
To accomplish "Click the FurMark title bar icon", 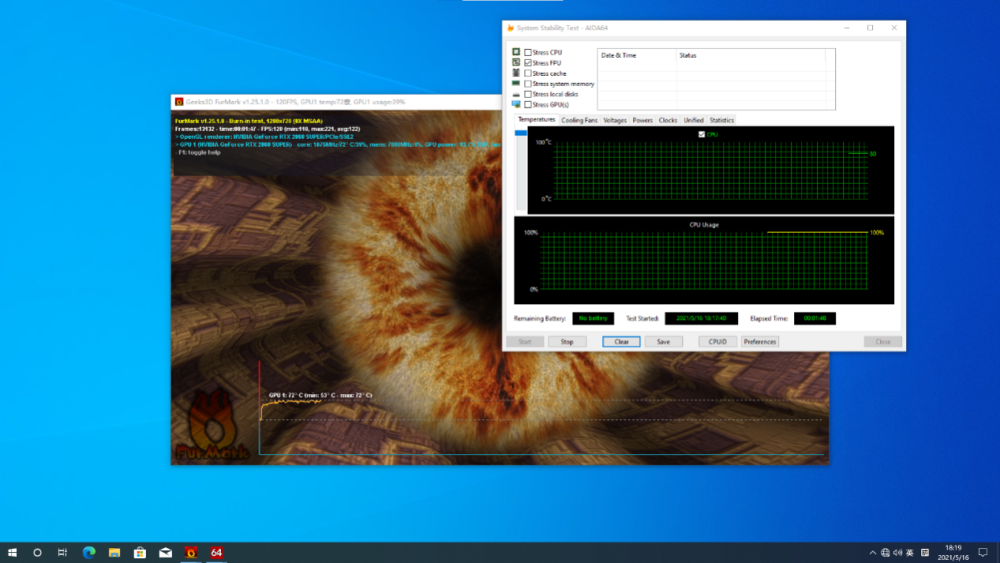I will (179, 102).
